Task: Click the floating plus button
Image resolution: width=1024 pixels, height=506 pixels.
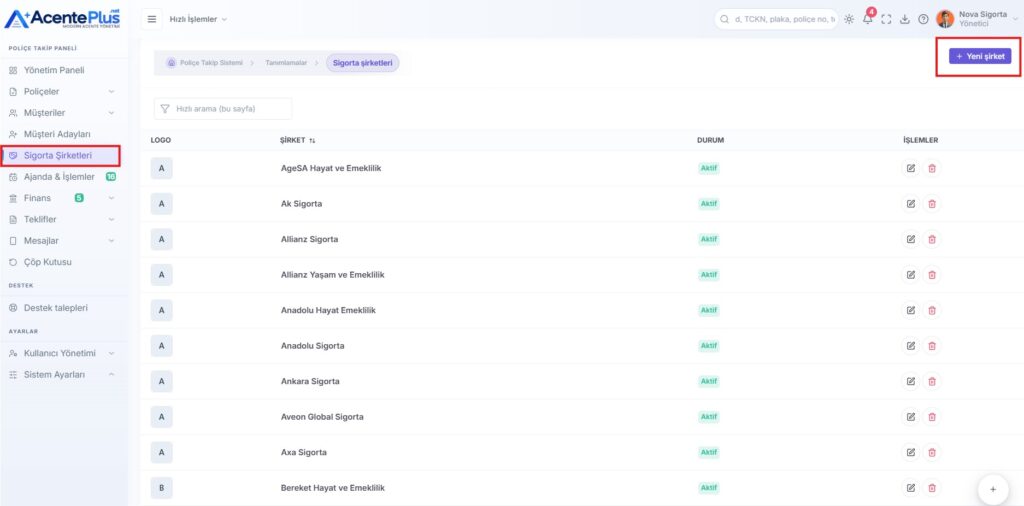Action: pyautogui.click(x=993, y=489)
